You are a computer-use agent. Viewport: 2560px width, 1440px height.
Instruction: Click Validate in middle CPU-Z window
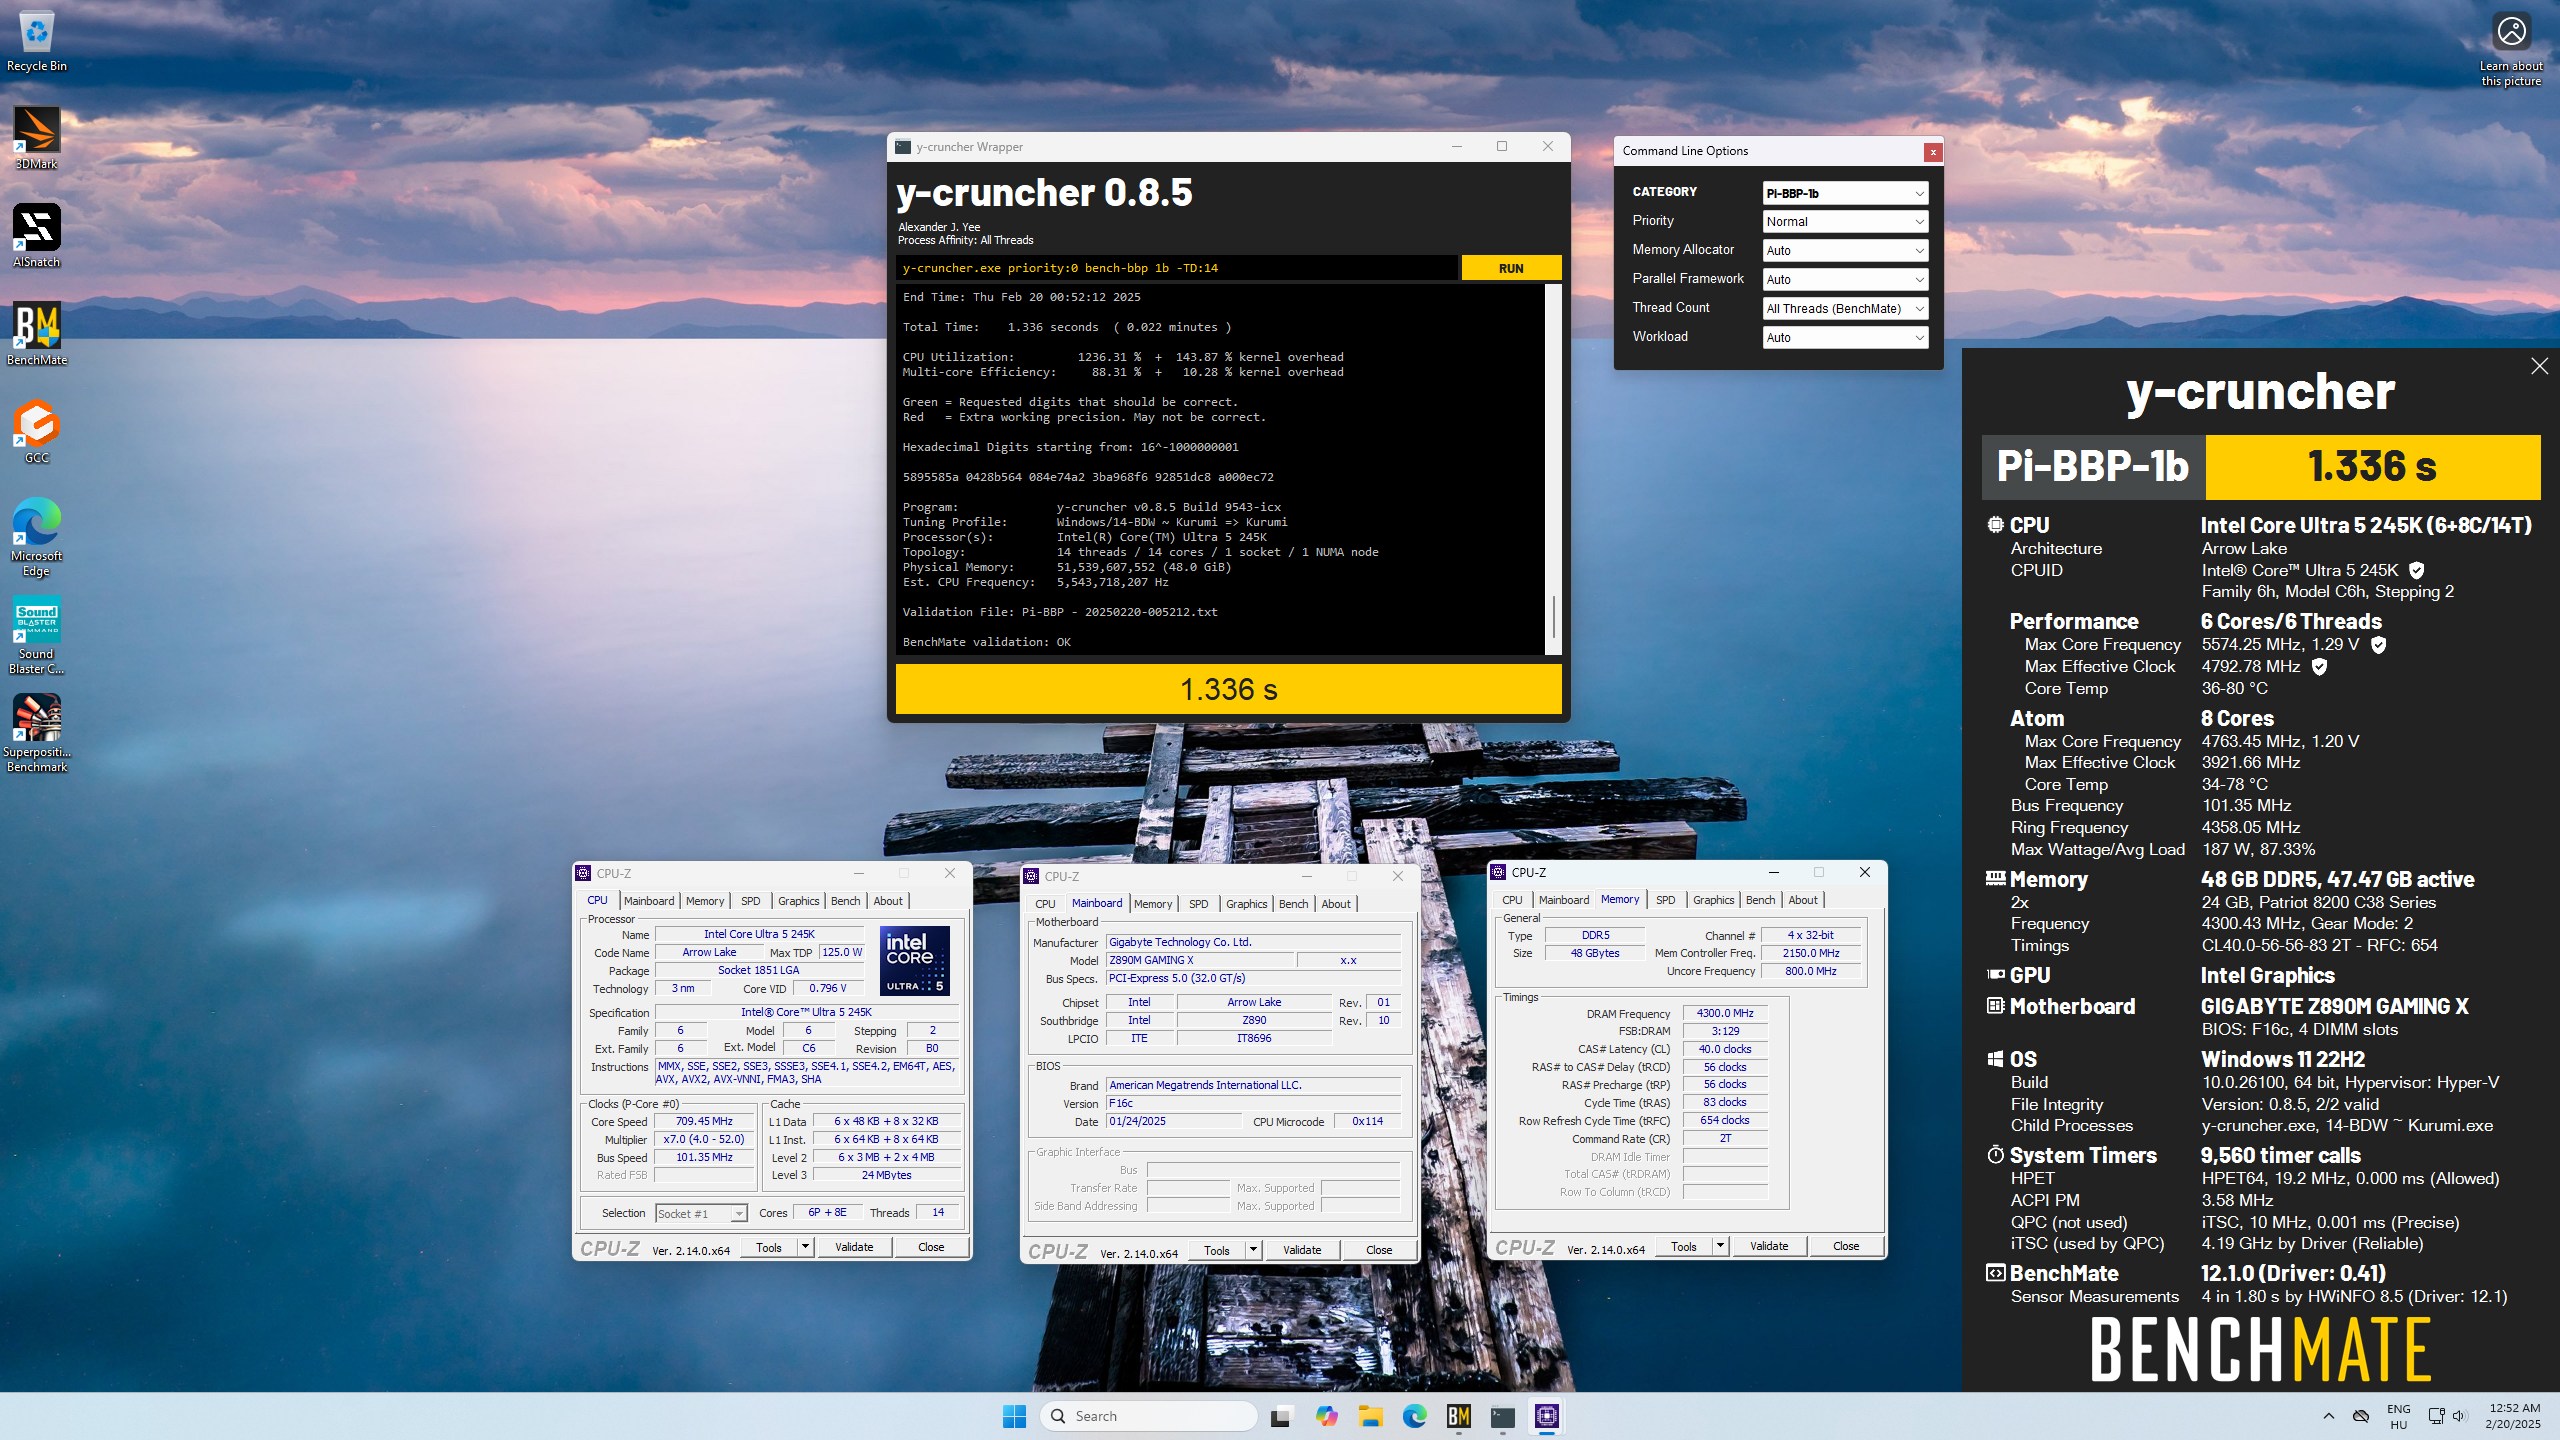[1302, 1250]
